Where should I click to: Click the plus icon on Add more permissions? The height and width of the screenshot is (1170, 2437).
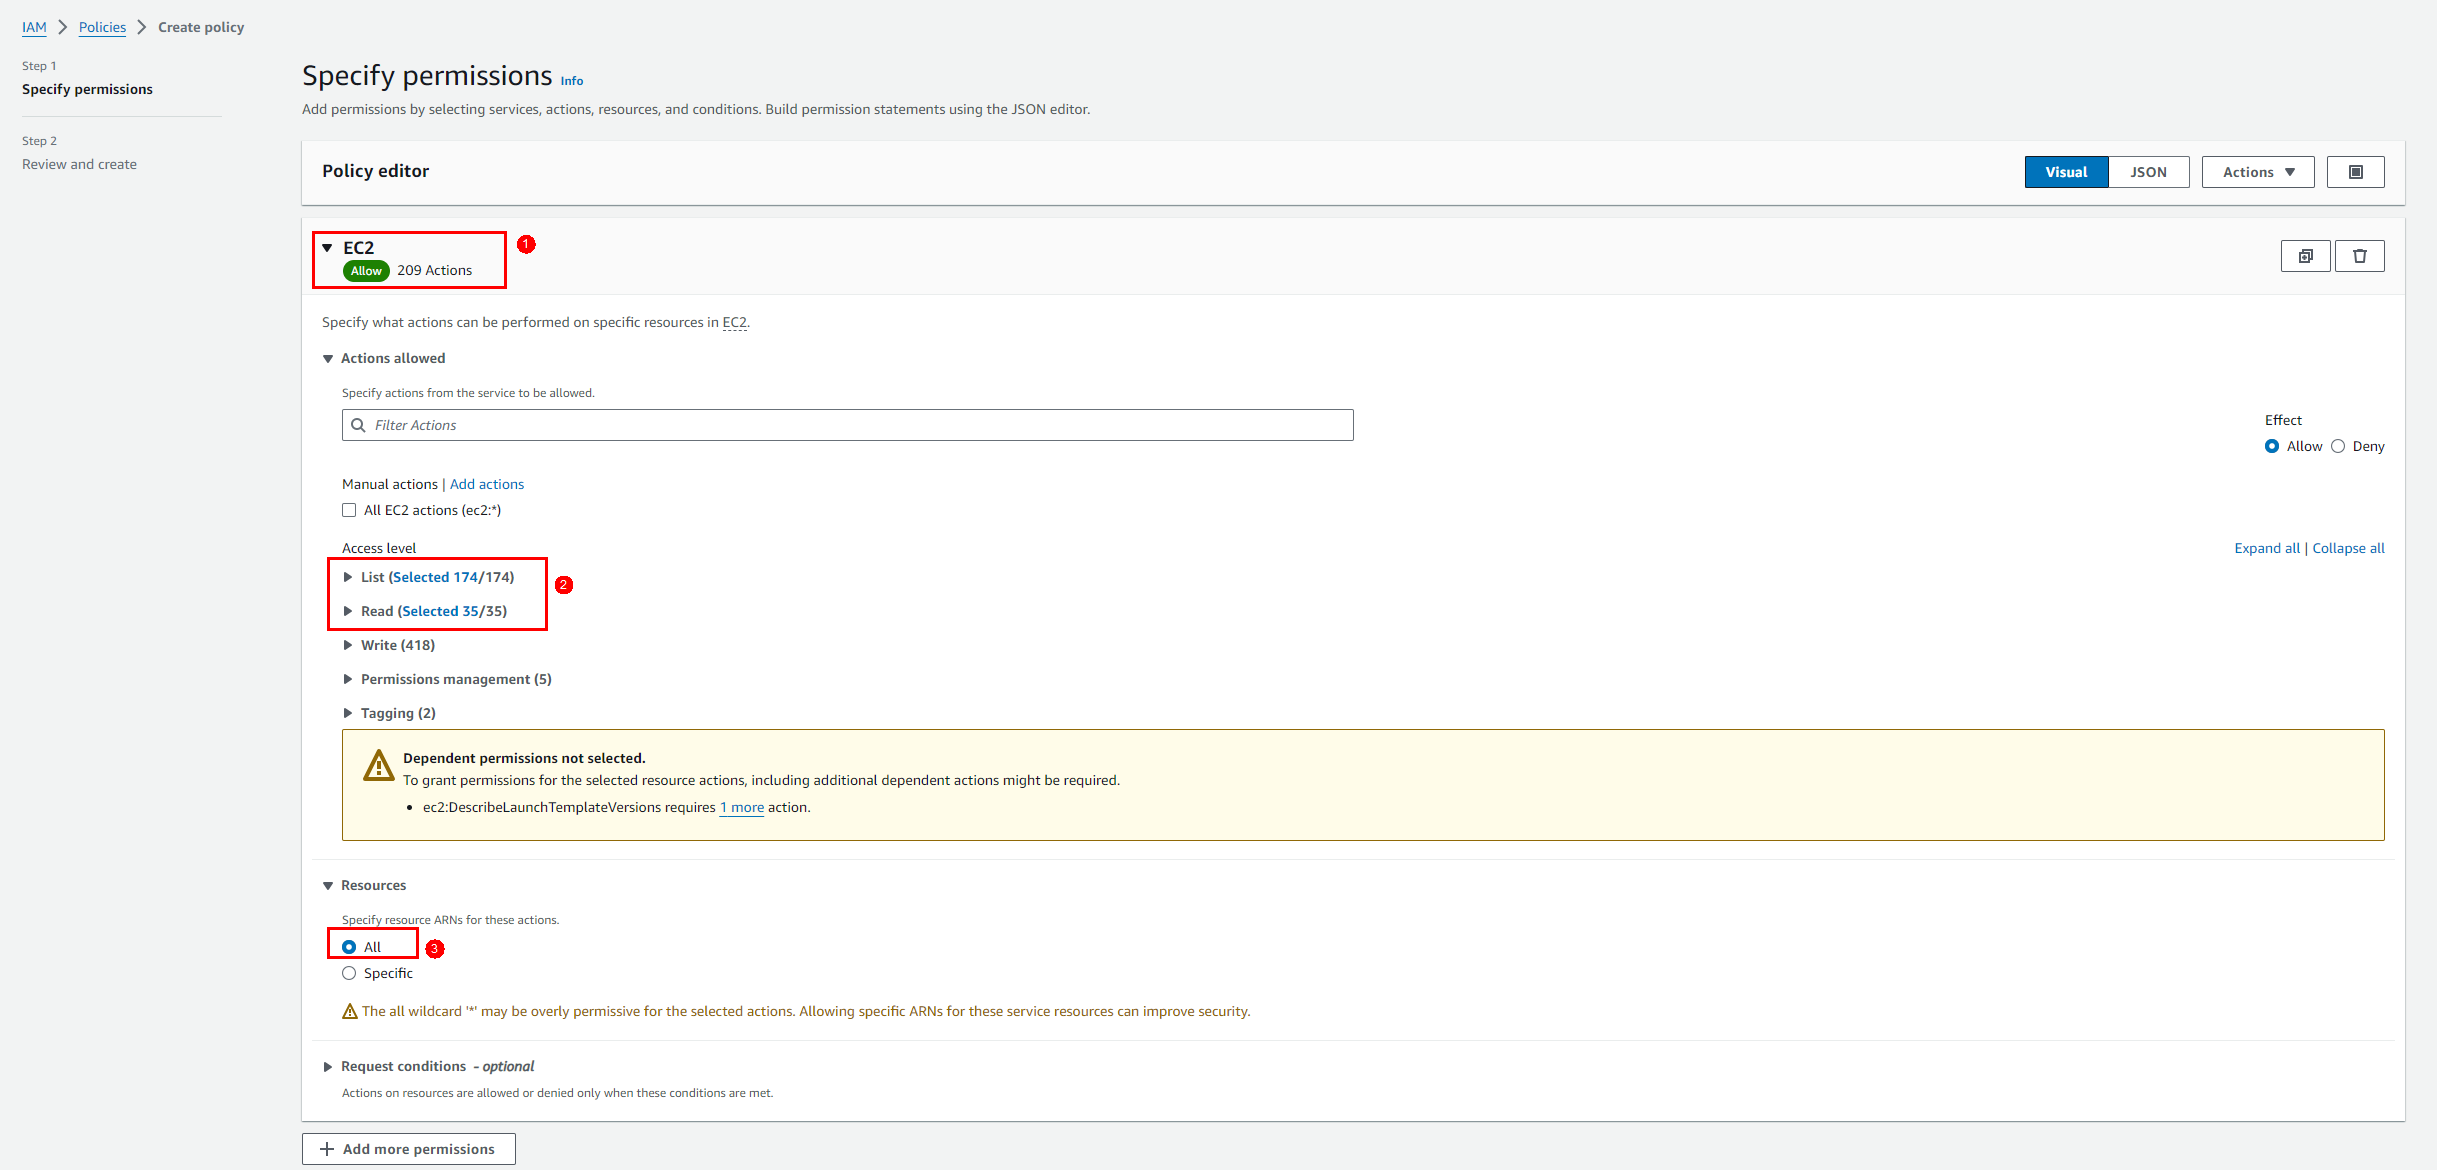tap(327, 1149)
